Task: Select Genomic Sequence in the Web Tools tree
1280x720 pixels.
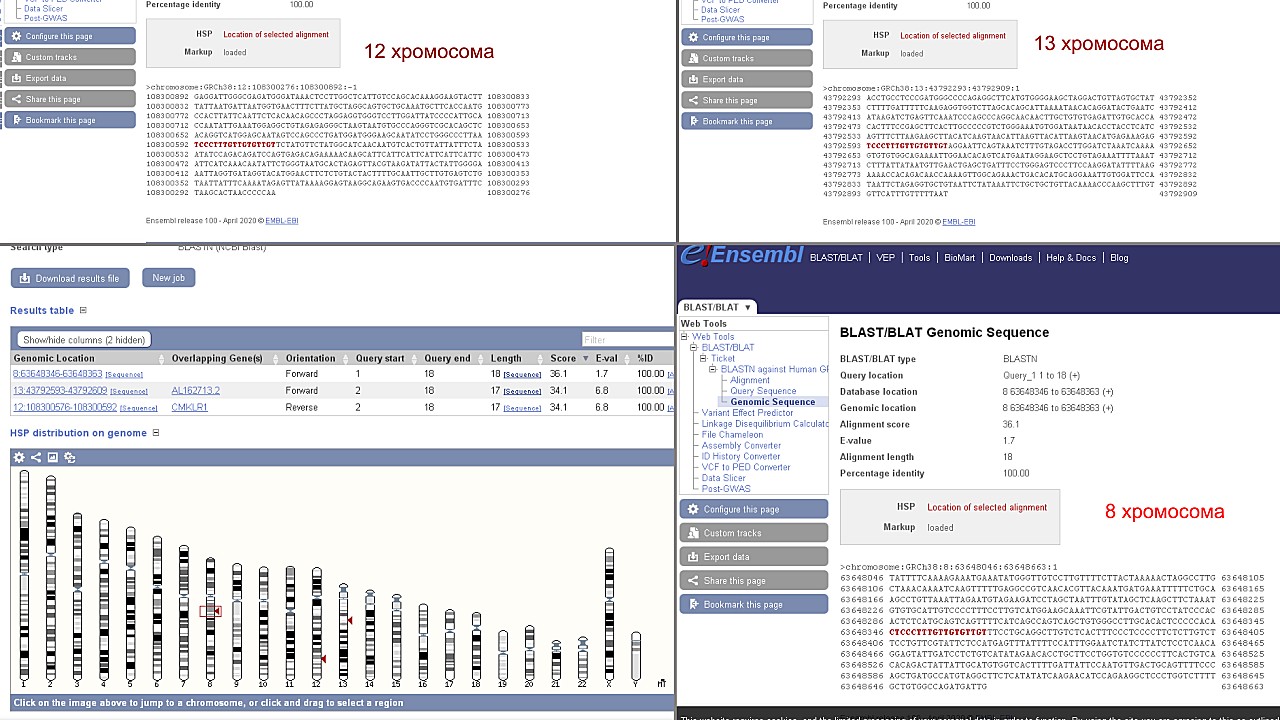Action: point(772,402)
